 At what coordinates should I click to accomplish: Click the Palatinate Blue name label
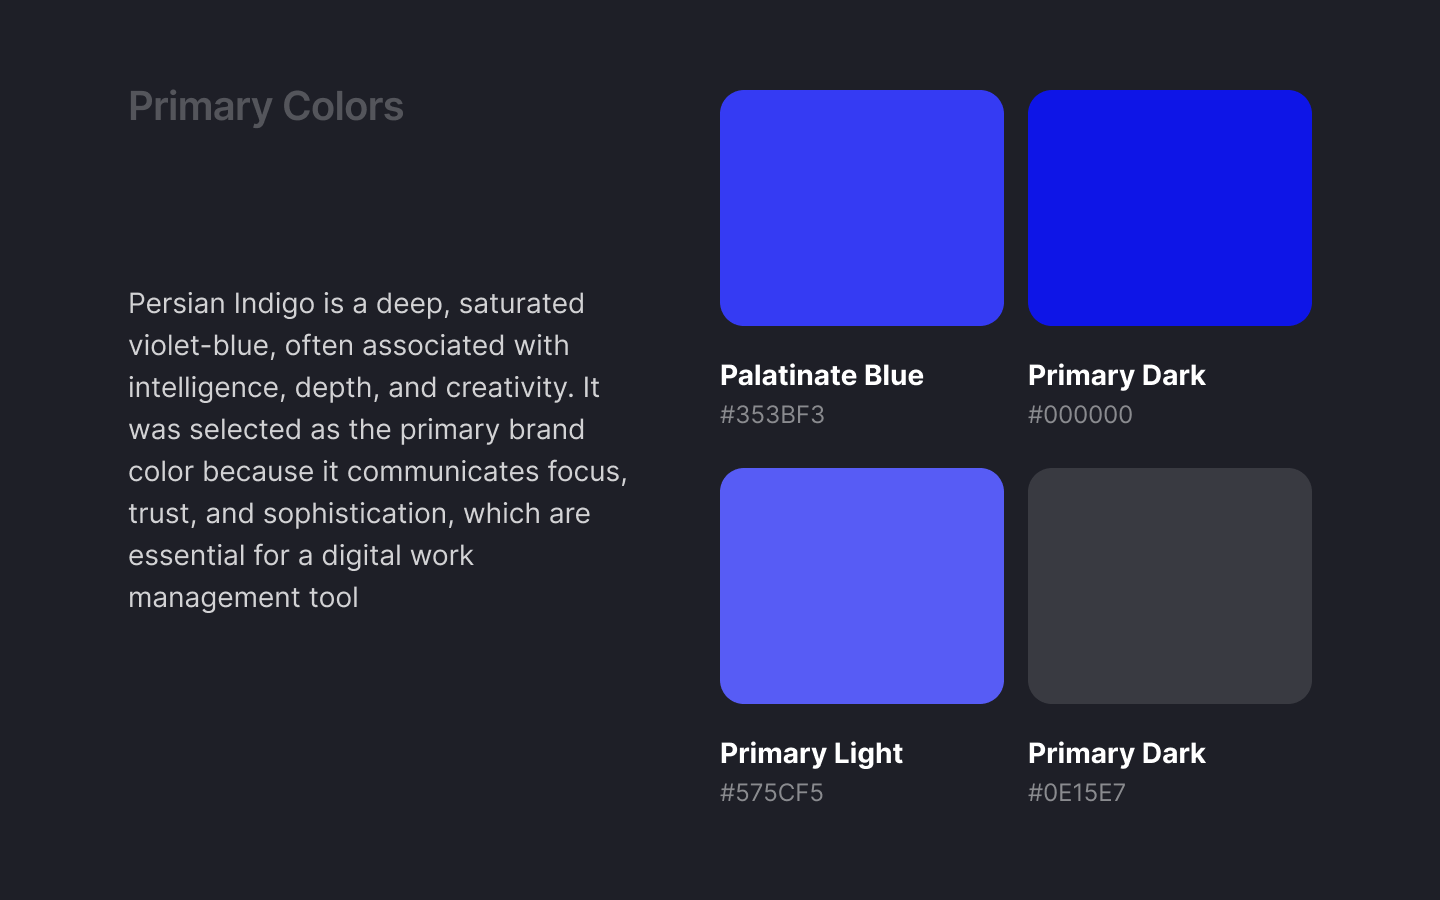point(821,375)
